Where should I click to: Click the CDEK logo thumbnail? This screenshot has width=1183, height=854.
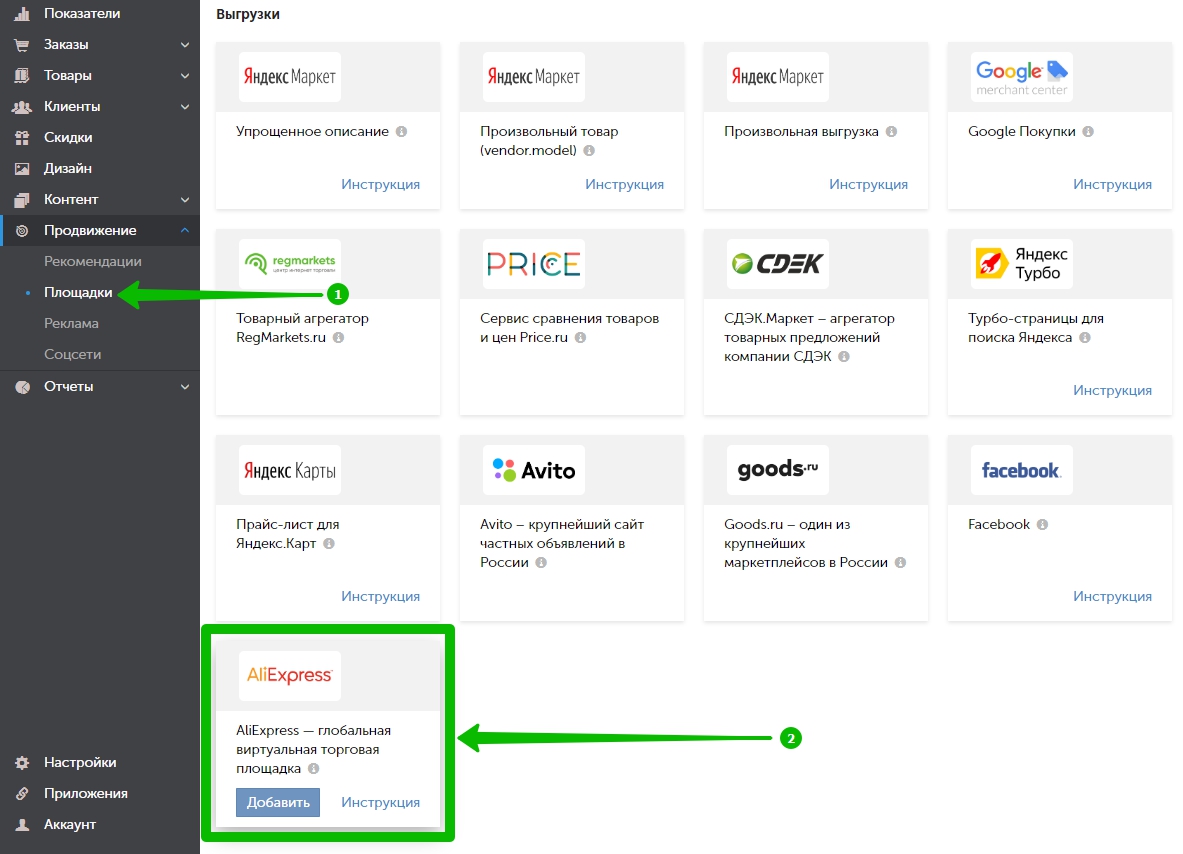point(778,264)
